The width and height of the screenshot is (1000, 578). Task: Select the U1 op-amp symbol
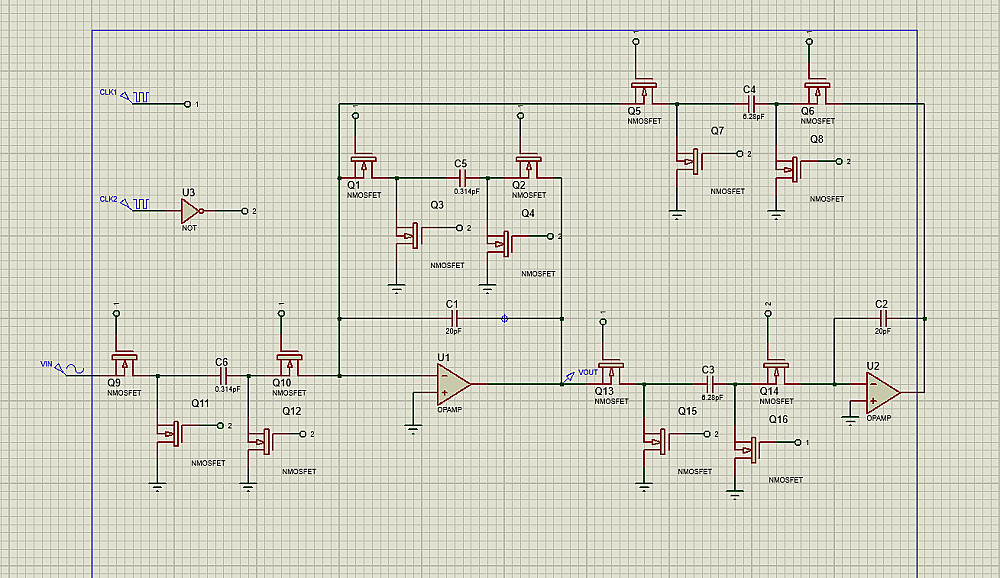click(453, 384)
